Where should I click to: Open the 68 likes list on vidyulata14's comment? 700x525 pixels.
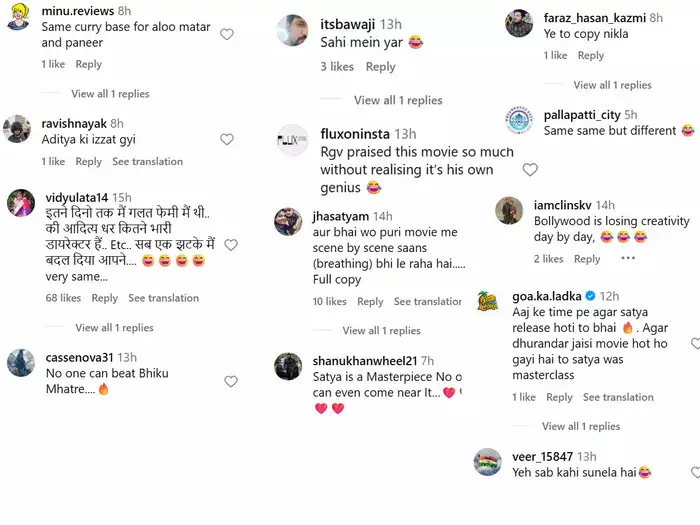63,298
